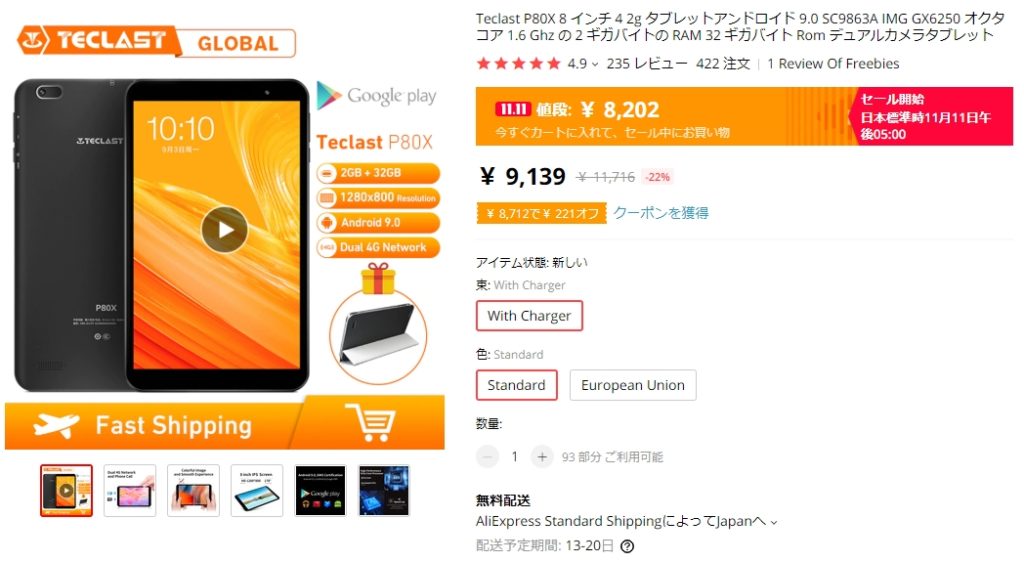This screenshot has width=1024, height=562.
Task: Increase the quantity with the plus button
Action: coord(541,457)
